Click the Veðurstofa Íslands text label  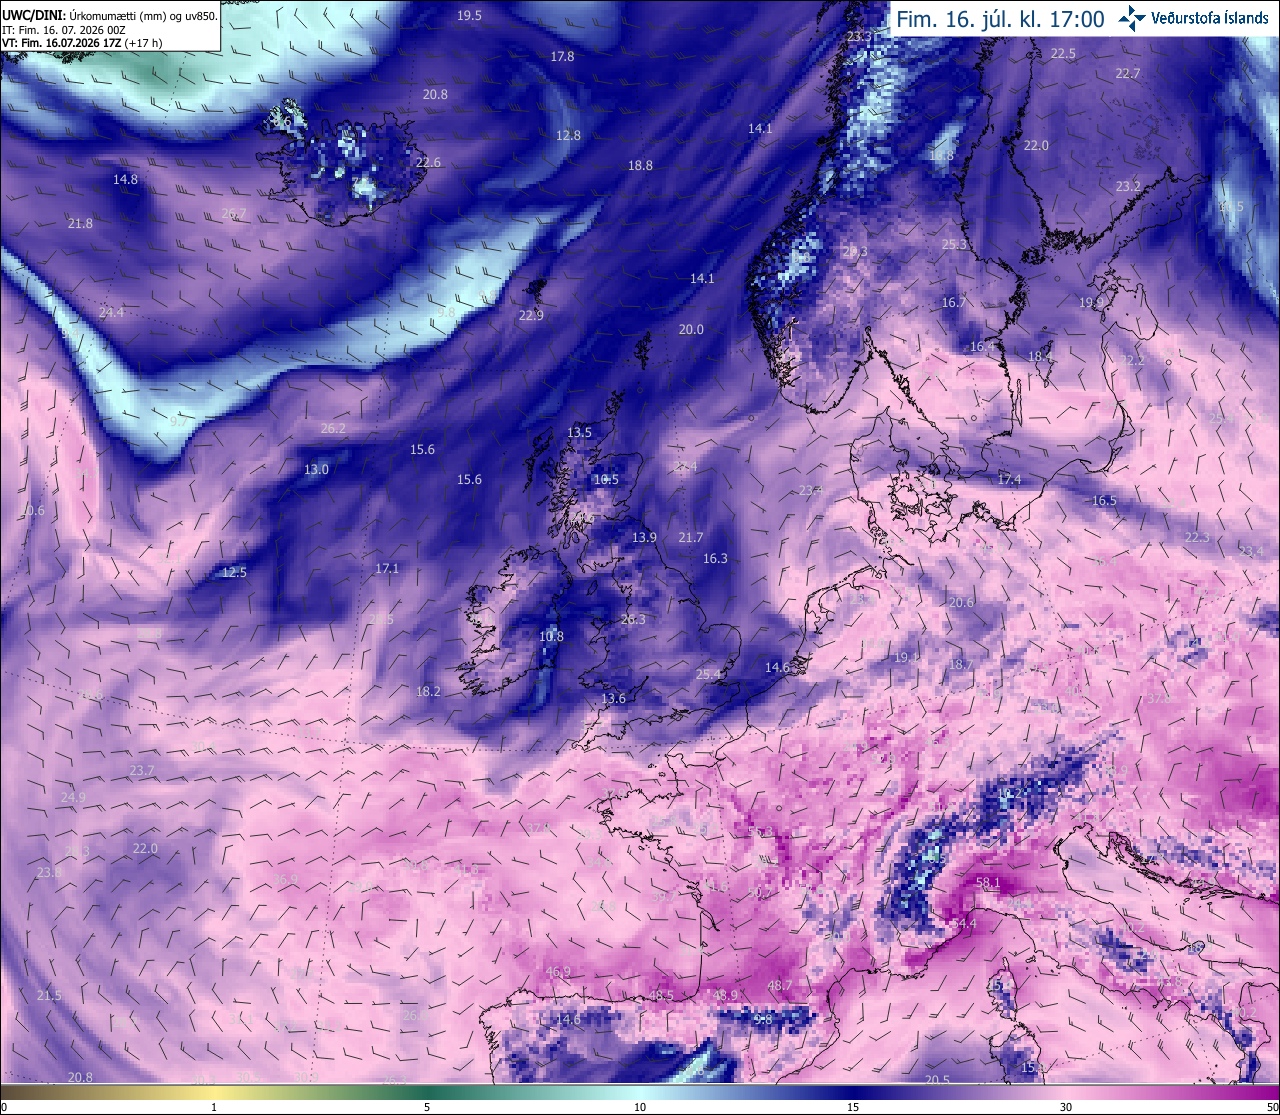coord(1210,18)
